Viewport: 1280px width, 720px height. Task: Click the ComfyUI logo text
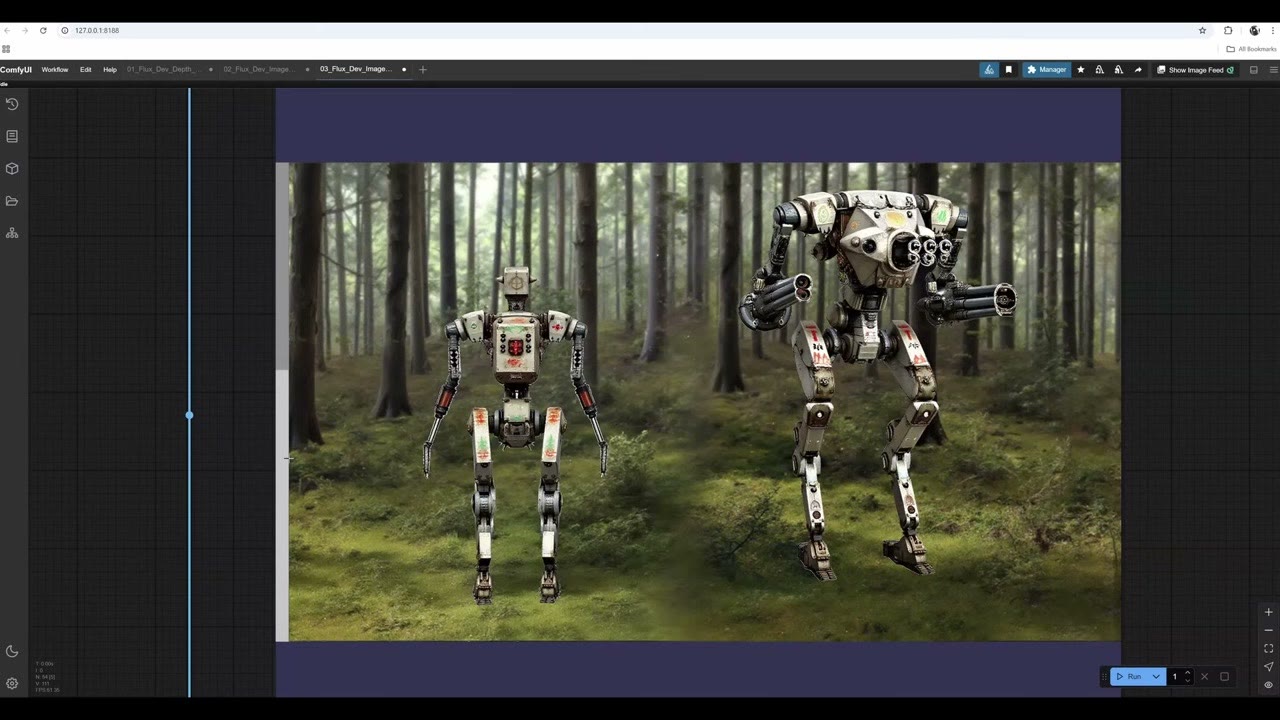[x=16, y=70]
